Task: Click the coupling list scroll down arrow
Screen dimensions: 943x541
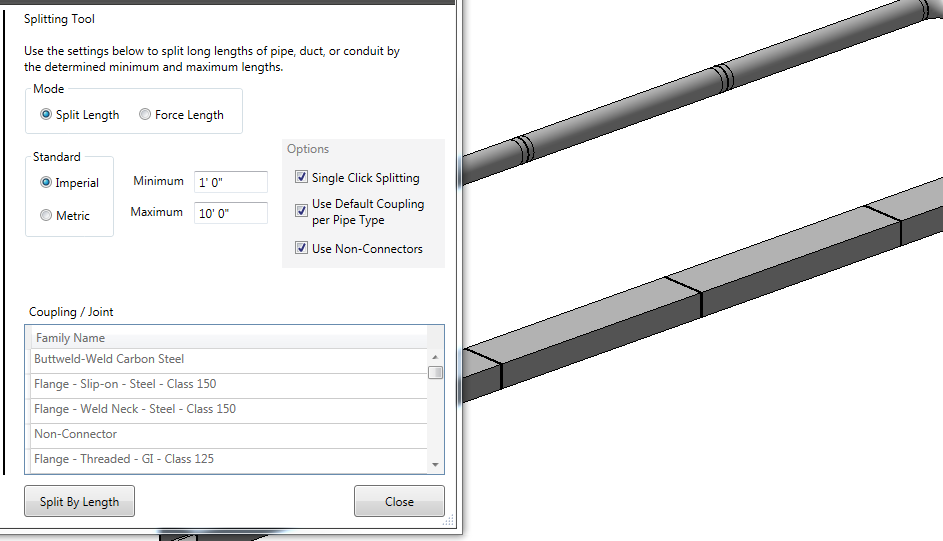Action: [x=435, y=465]
